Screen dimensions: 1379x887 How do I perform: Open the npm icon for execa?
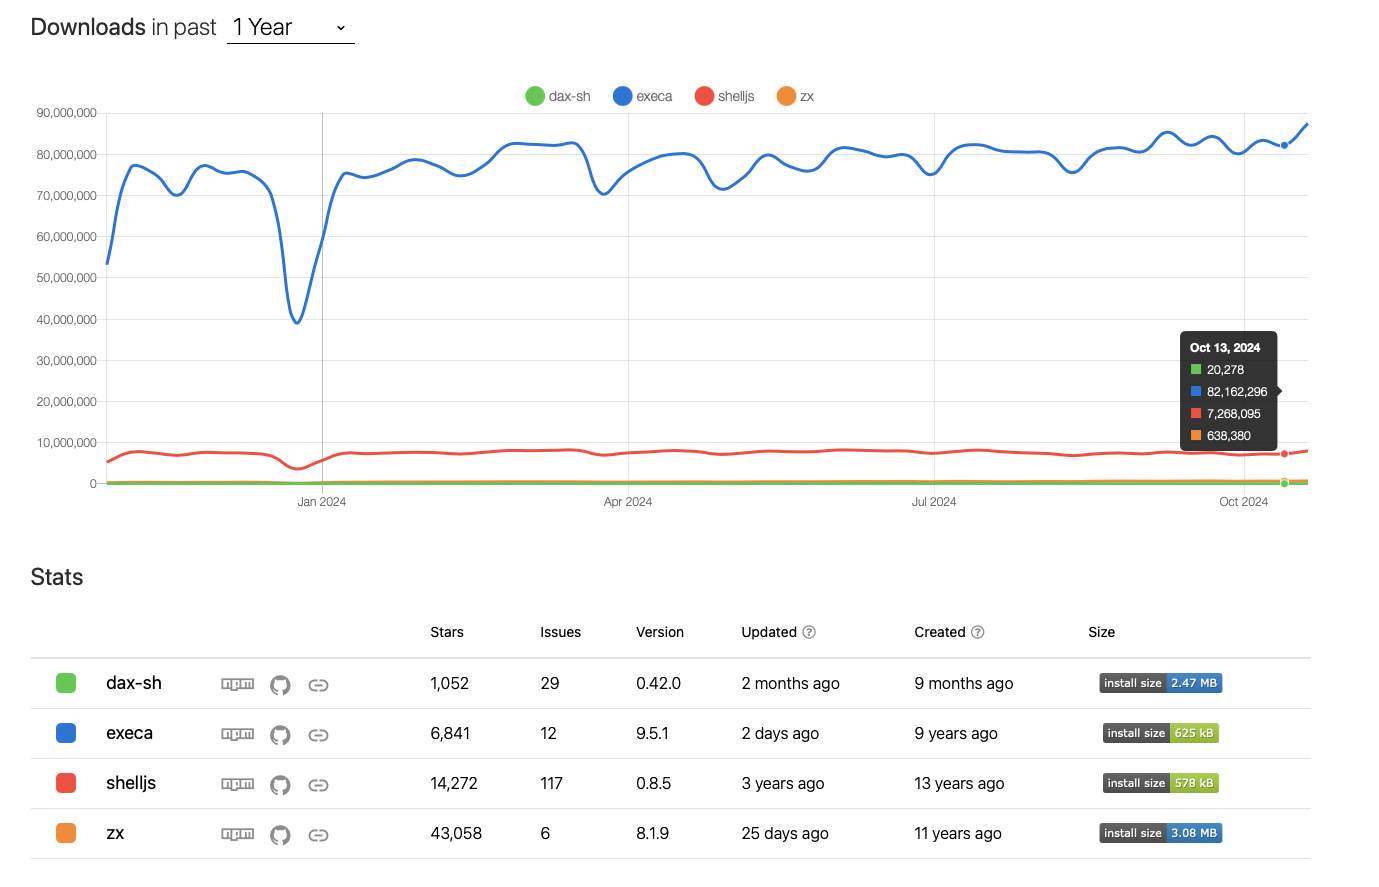[237, 734]
